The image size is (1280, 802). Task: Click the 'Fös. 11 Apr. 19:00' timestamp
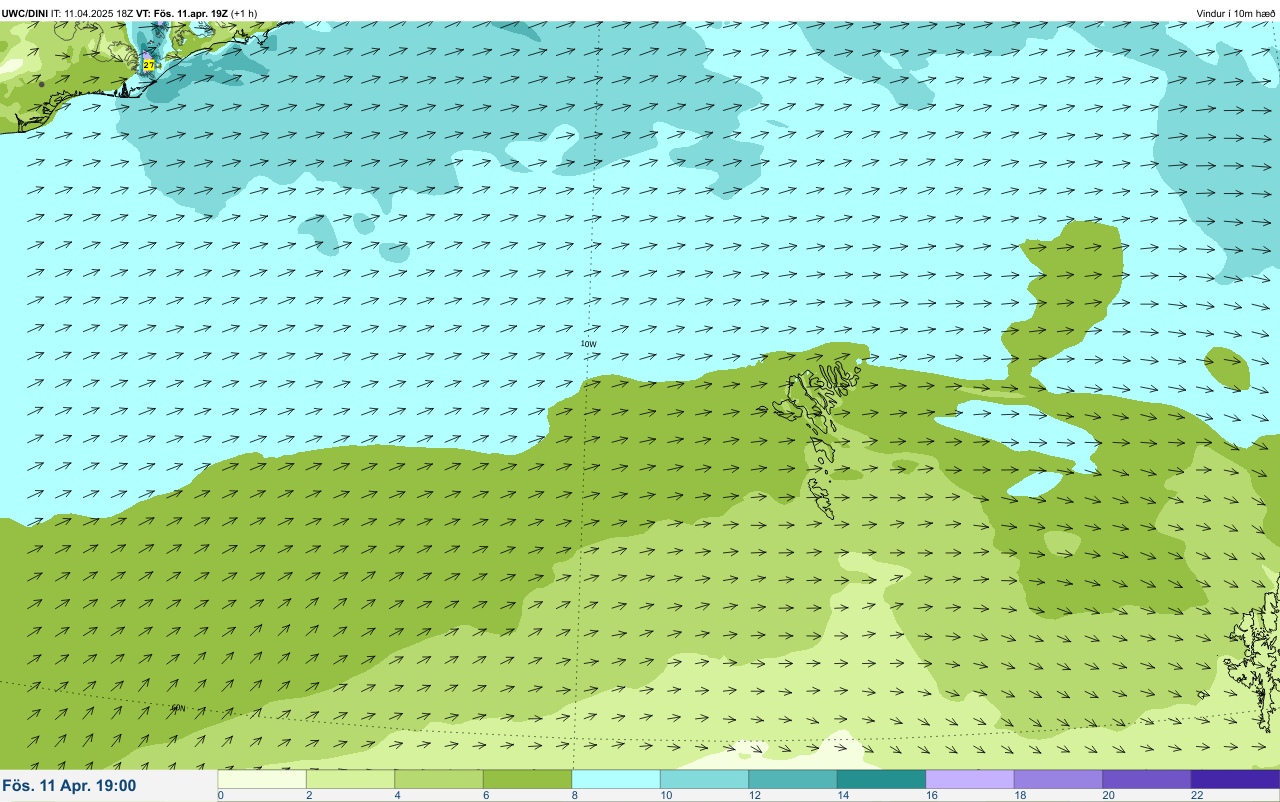coord(69,786)
